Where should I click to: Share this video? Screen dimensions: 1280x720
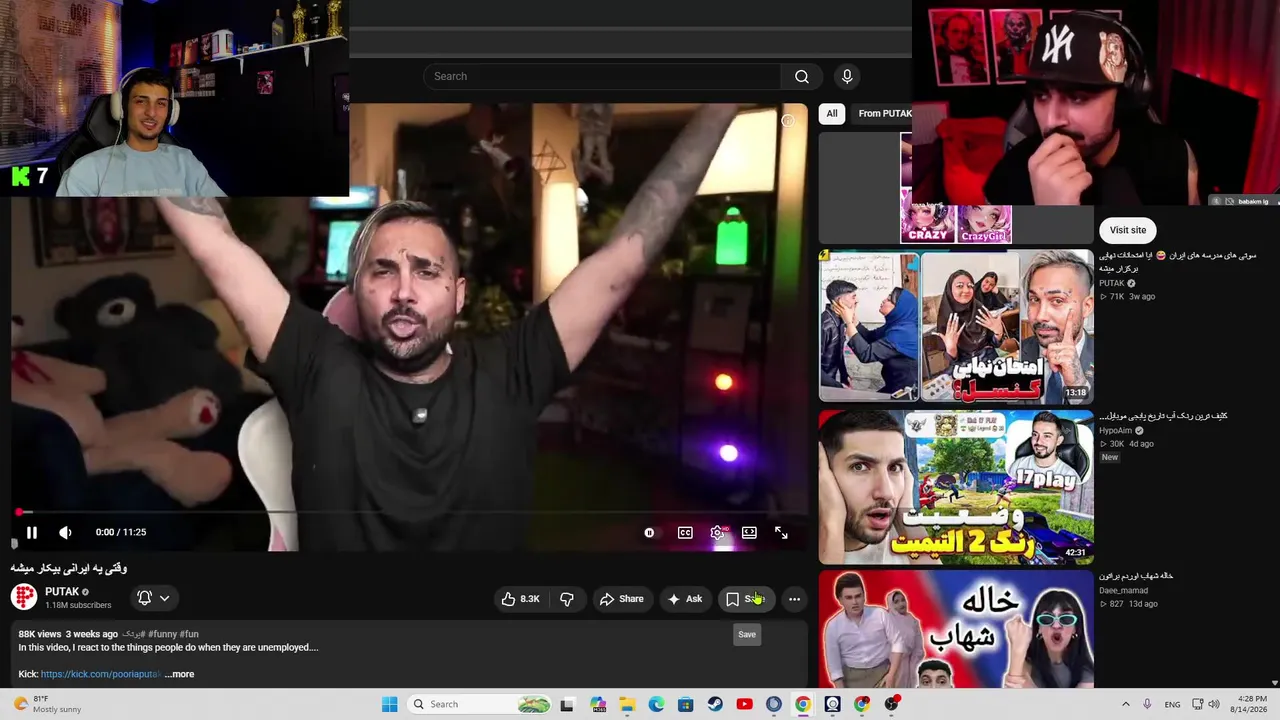621,599
